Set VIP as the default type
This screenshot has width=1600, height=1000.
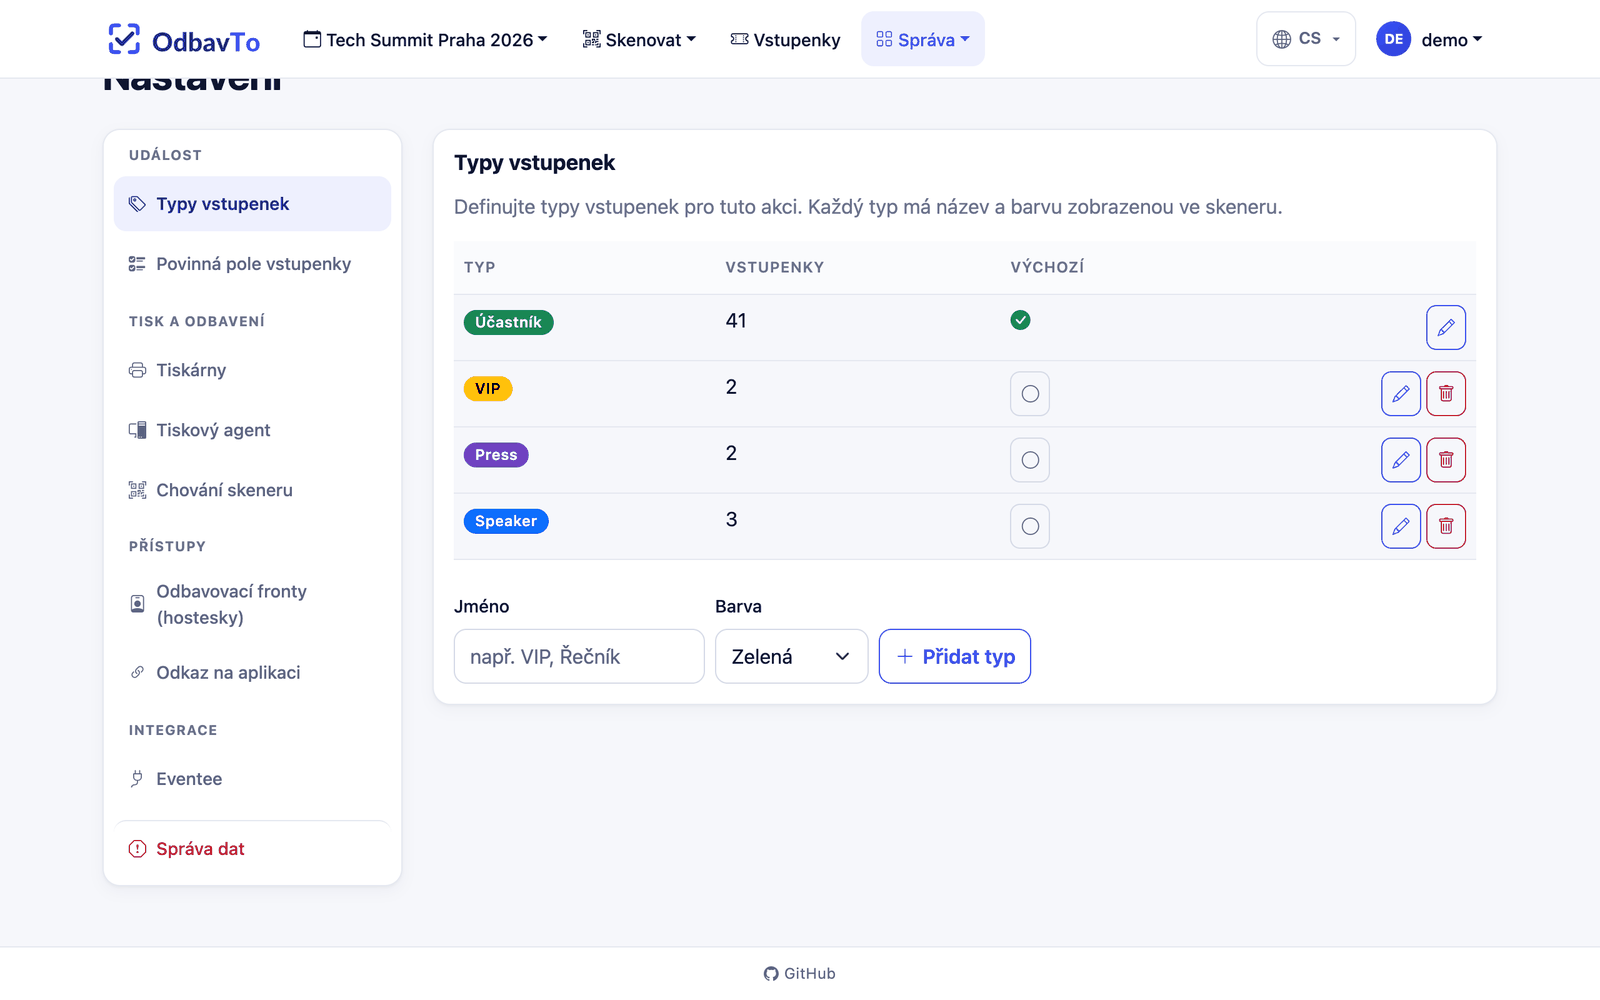(x=1030, y=394)
